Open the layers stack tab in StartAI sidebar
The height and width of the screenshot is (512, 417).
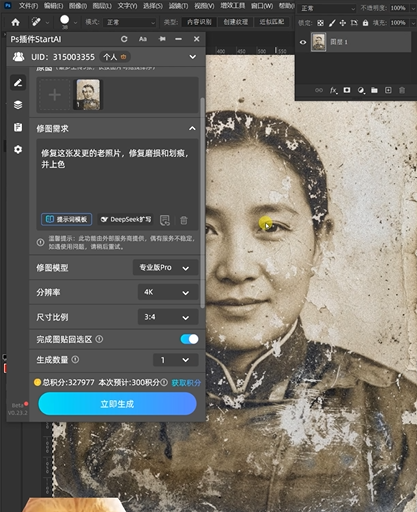tap(18, 105)
